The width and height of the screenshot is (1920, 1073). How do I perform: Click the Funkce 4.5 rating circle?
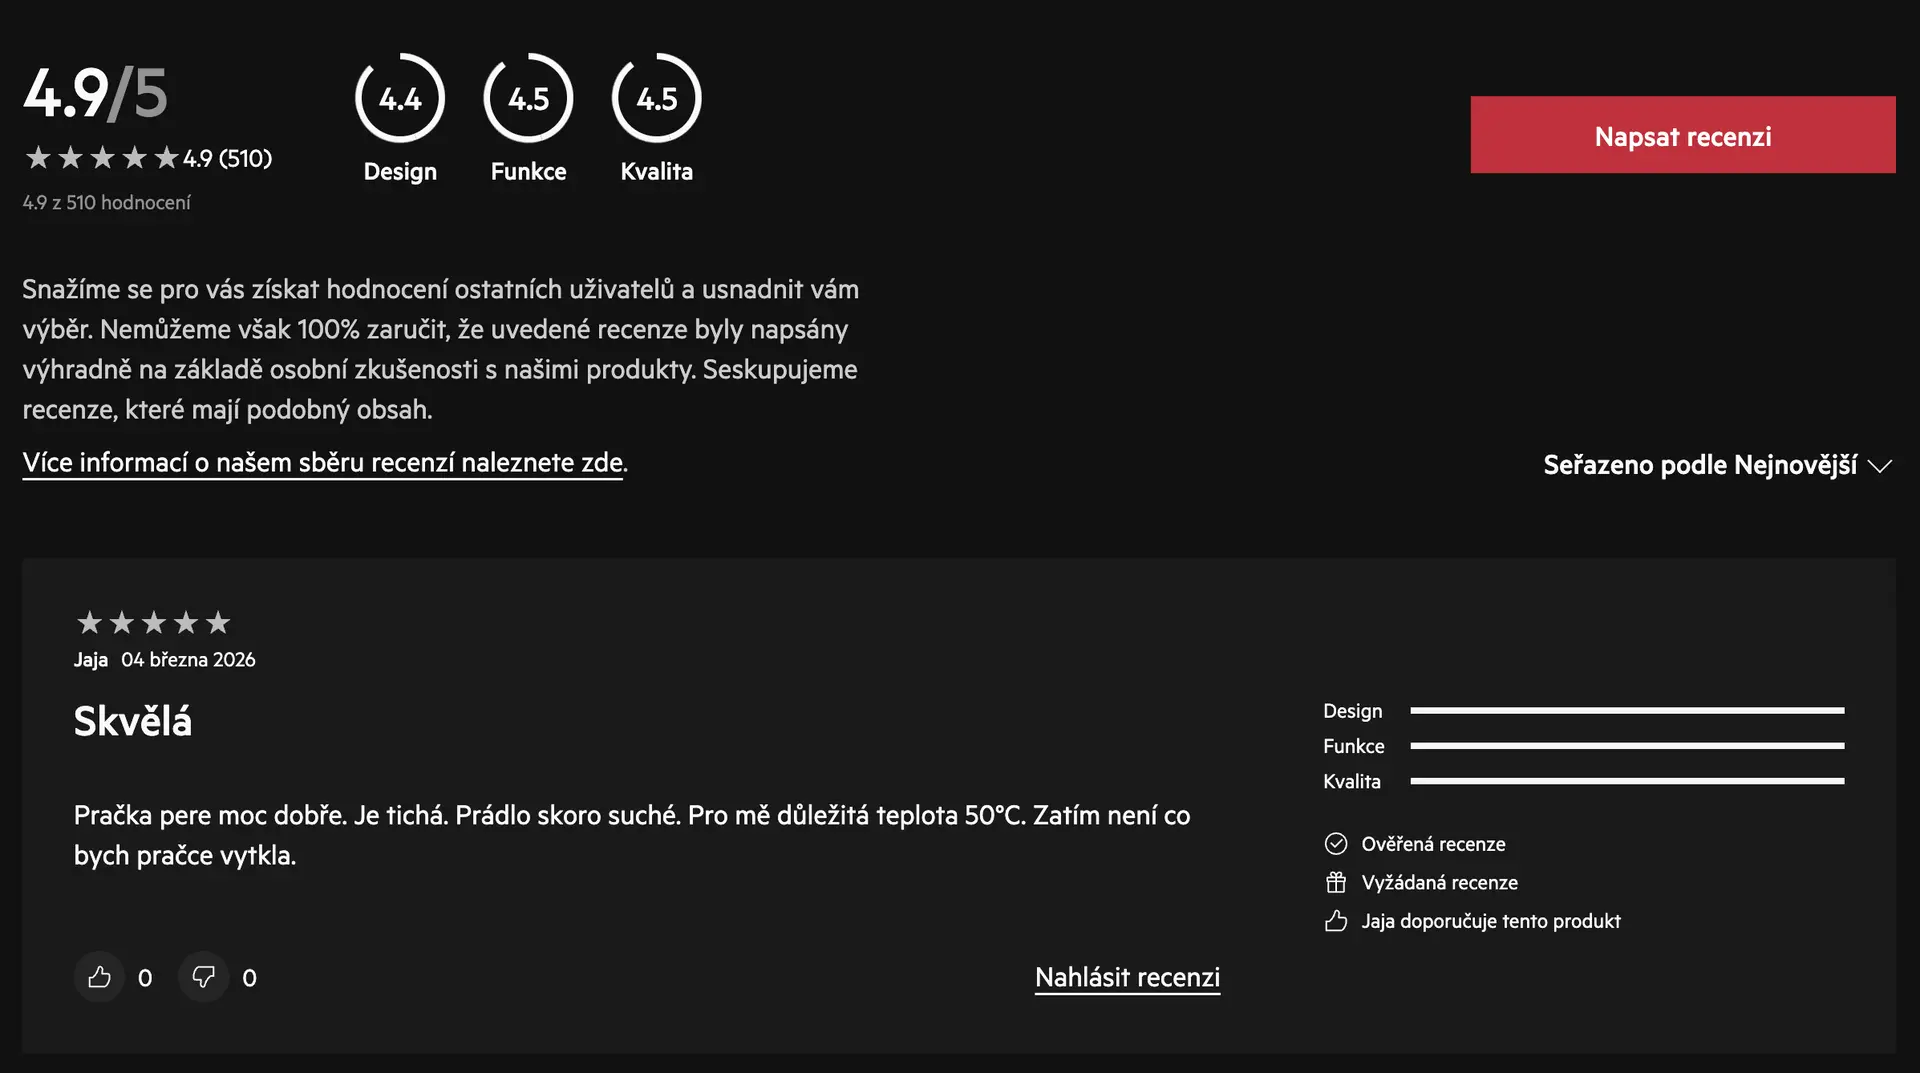coord(528,98)
